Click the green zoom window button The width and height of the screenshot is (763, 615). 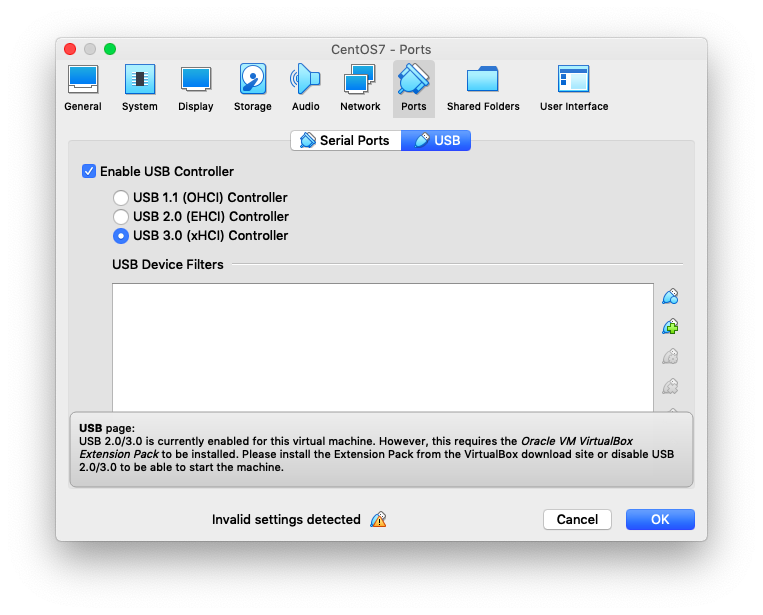[110, 49]
